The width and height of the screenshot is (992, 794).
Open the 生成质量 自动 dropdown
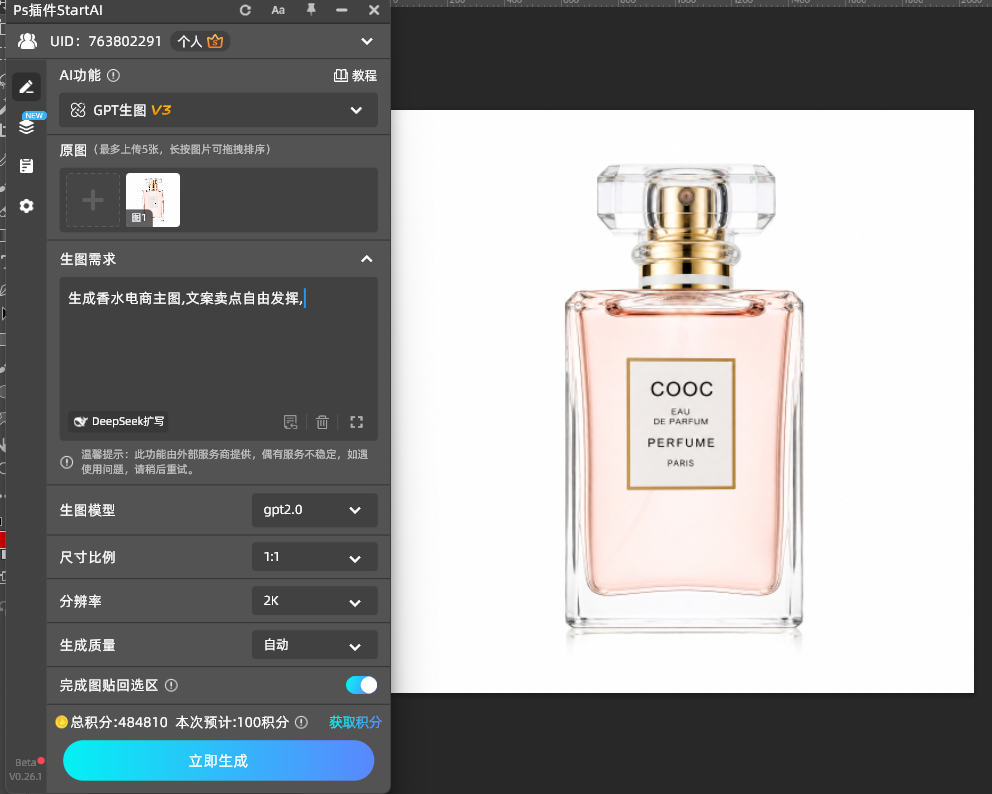click(x=314, y=645)
